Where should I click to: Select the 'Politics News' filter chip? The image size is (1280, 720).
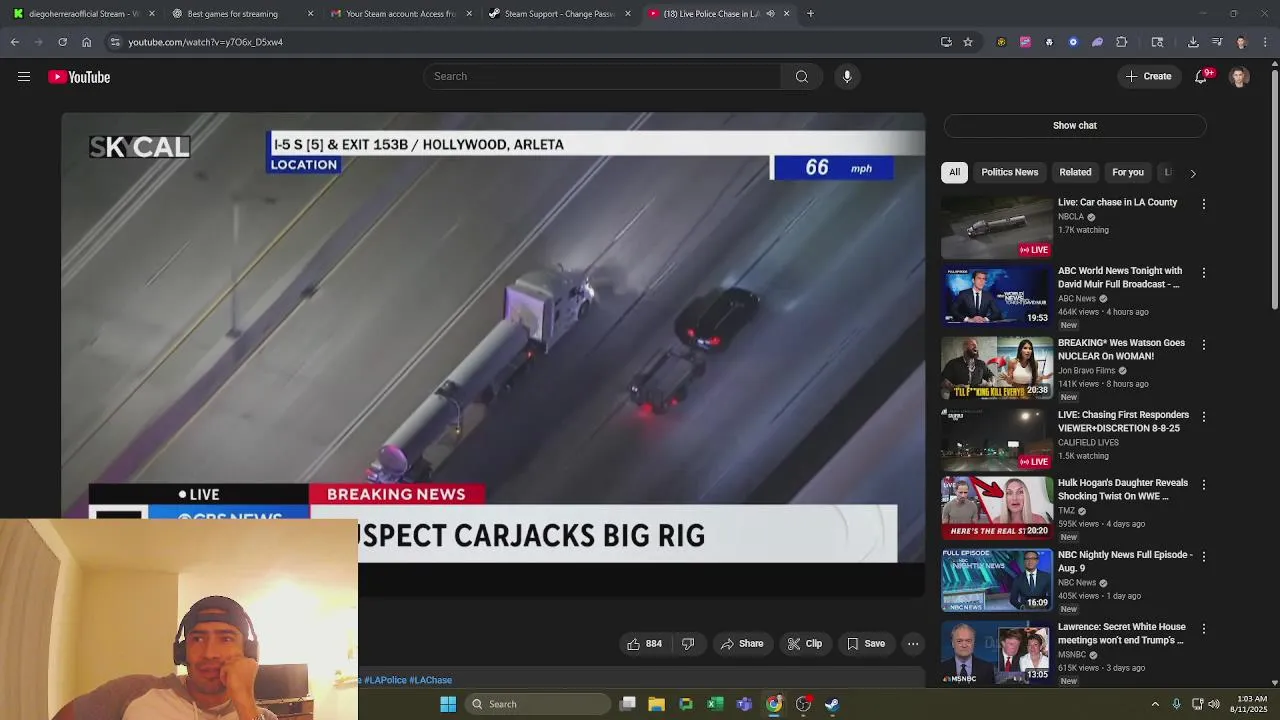click(1010, 172)
